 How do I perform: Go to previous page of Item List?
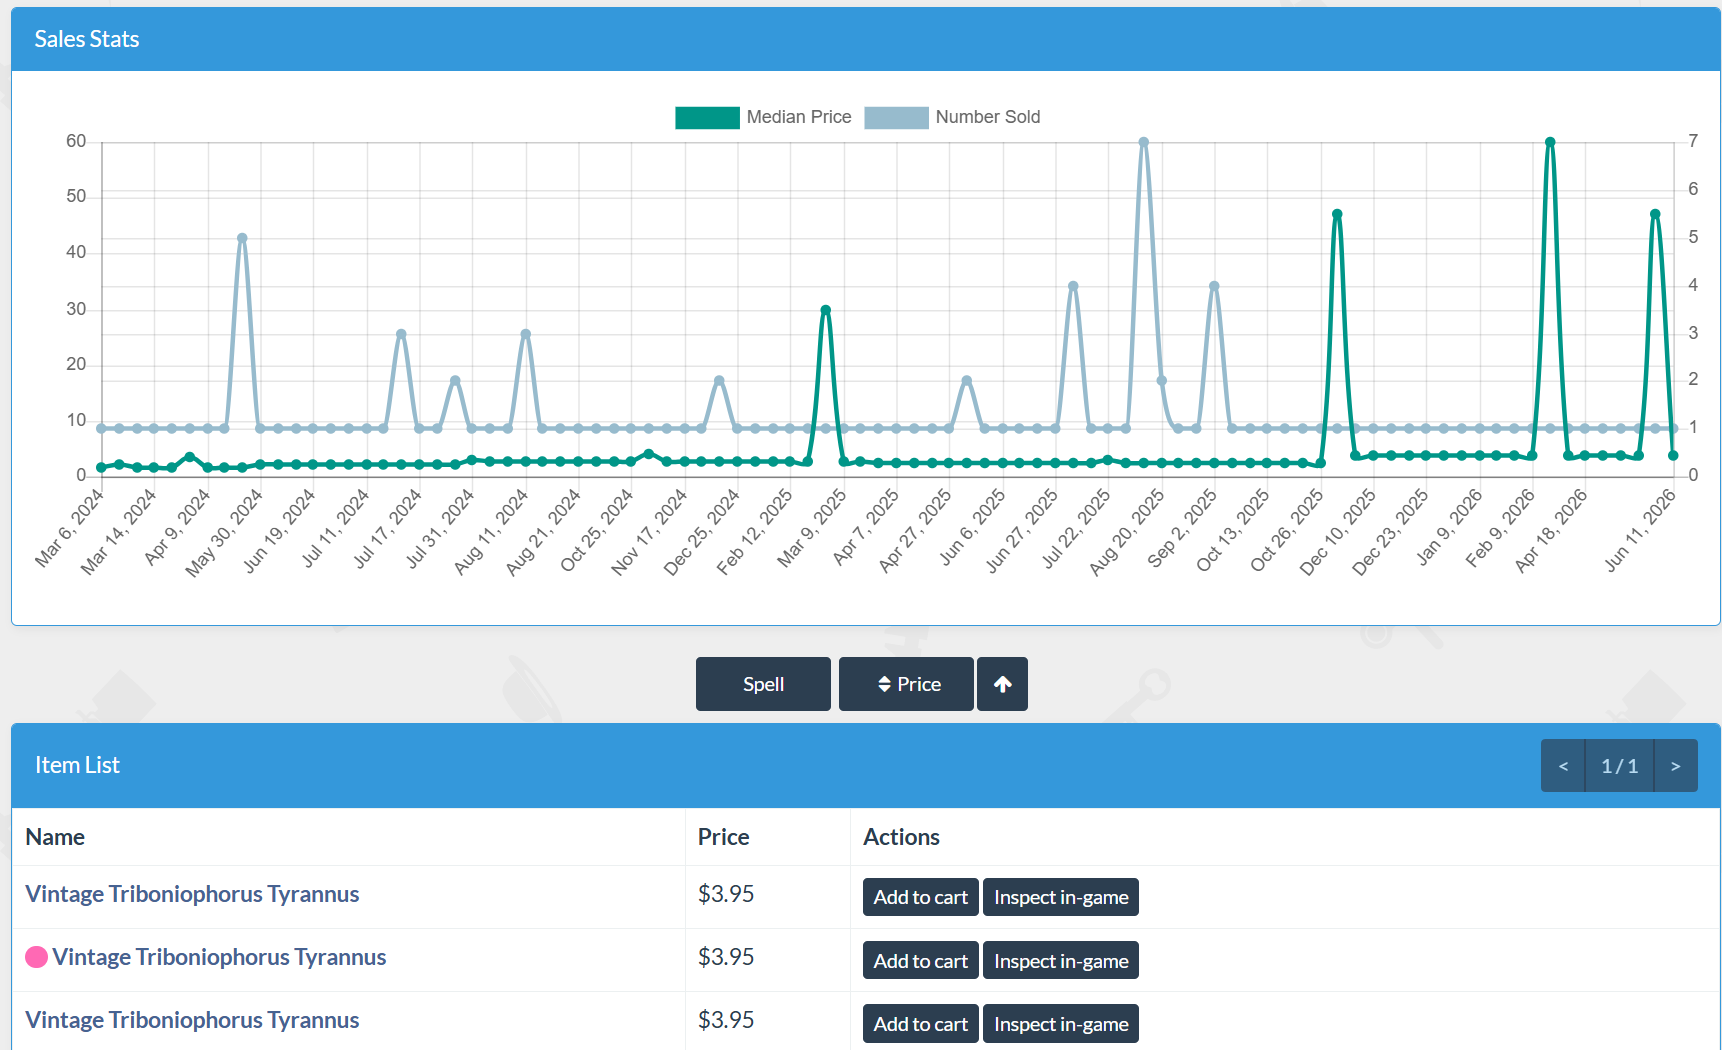(1563, 766)
